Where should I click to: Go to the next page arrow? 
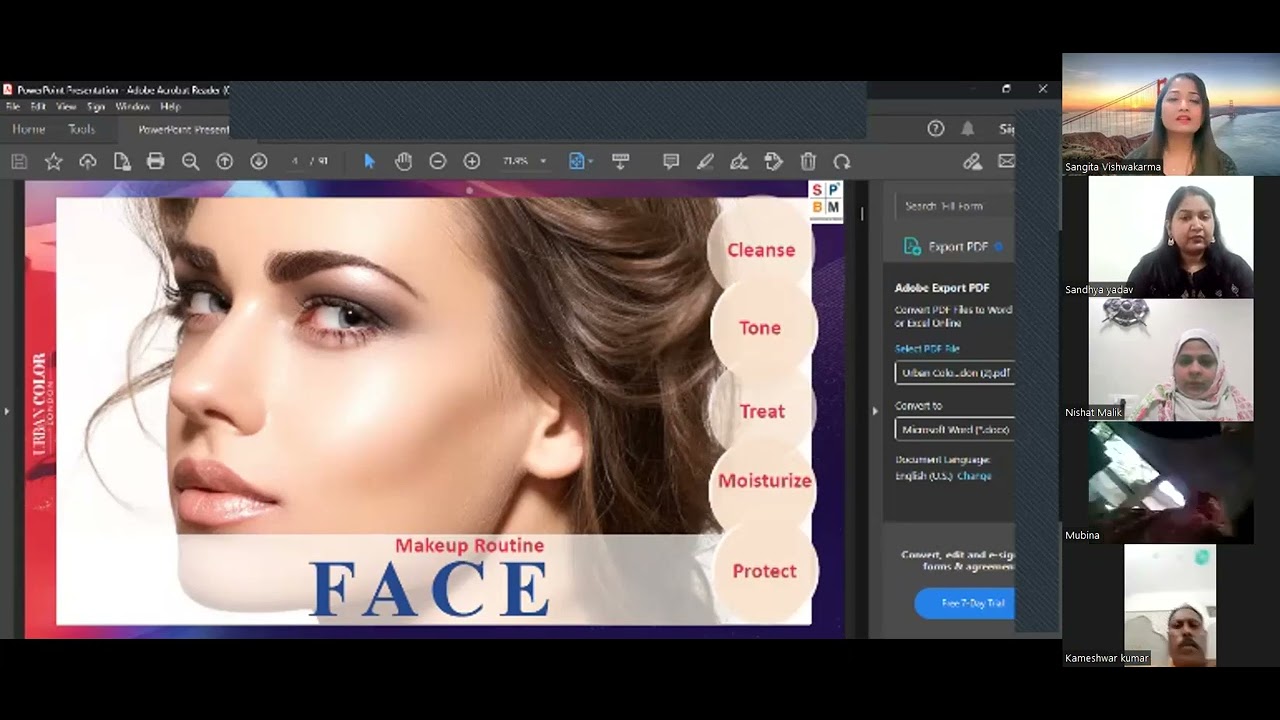coord(259,161)
